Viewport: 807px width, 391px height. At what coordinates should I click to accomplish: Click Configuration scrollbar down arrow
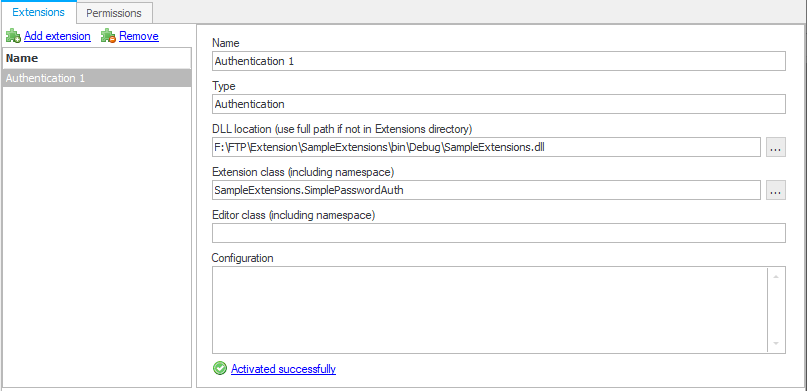(x=776, y=343)
